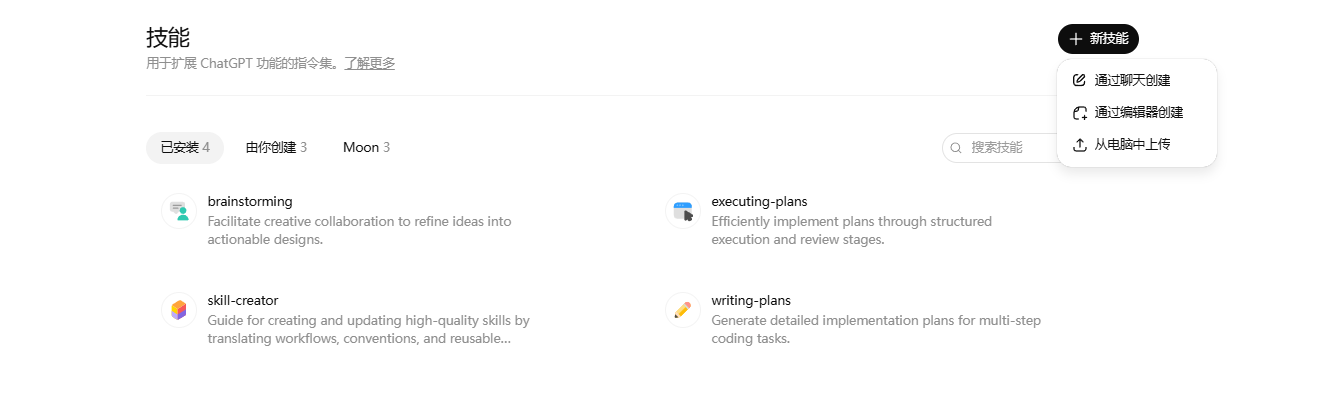The height and width of the screenshot is (401, 1343).
Task: Click the editor icon beside 通过编辑器创建
Action: pos(1079,113)
